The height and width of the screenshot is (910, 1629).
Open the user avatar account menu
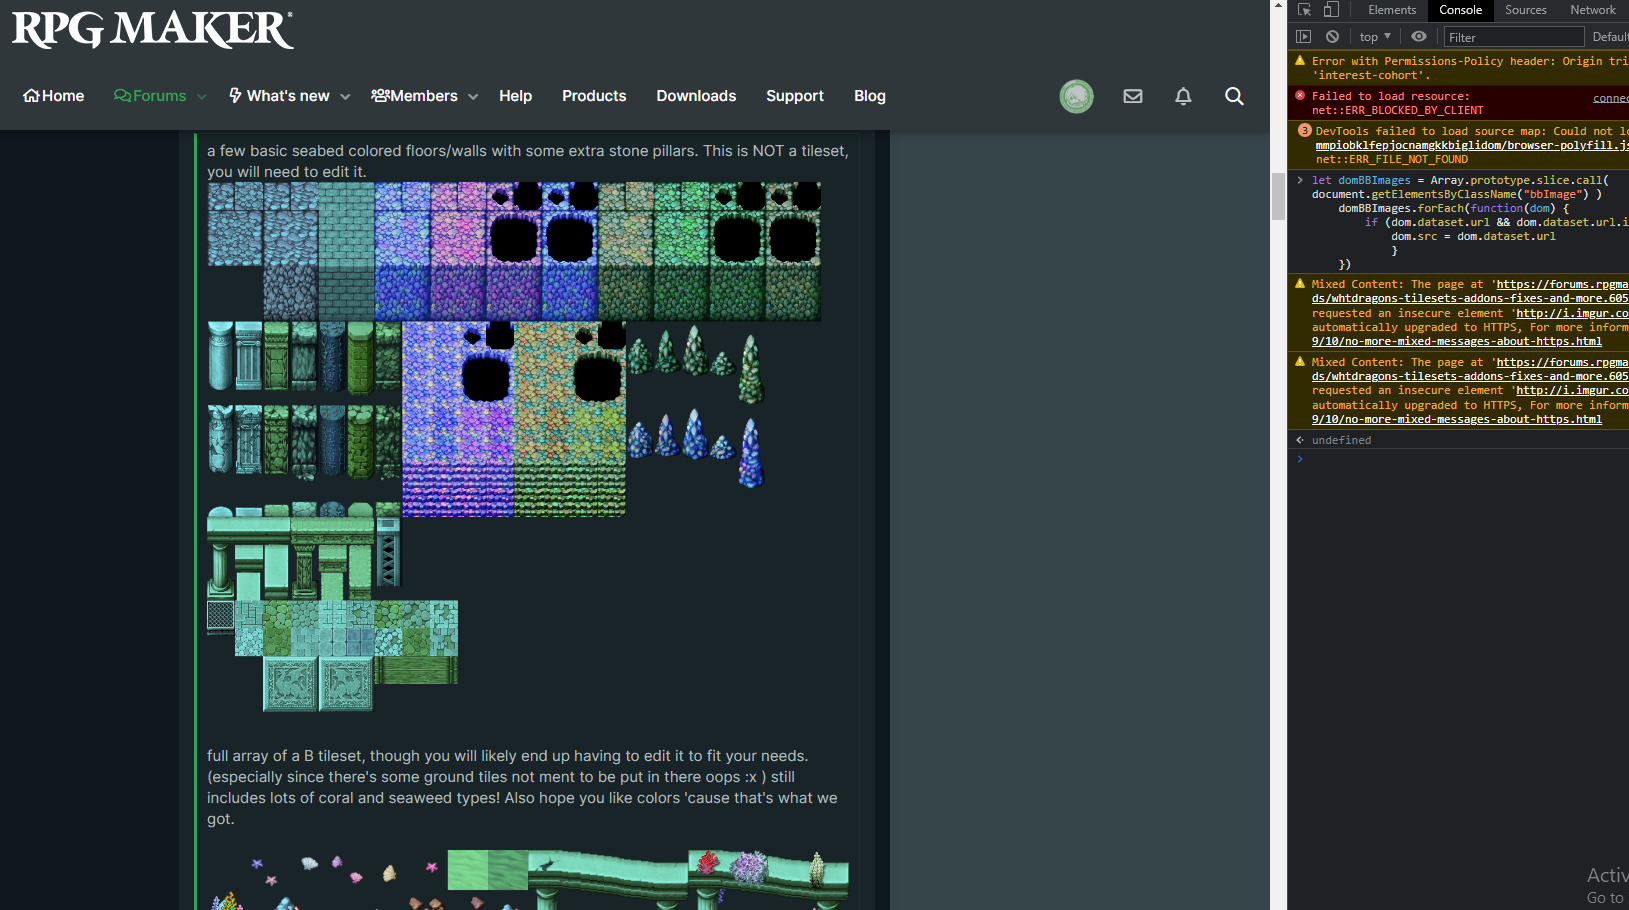coord(1077,96)
